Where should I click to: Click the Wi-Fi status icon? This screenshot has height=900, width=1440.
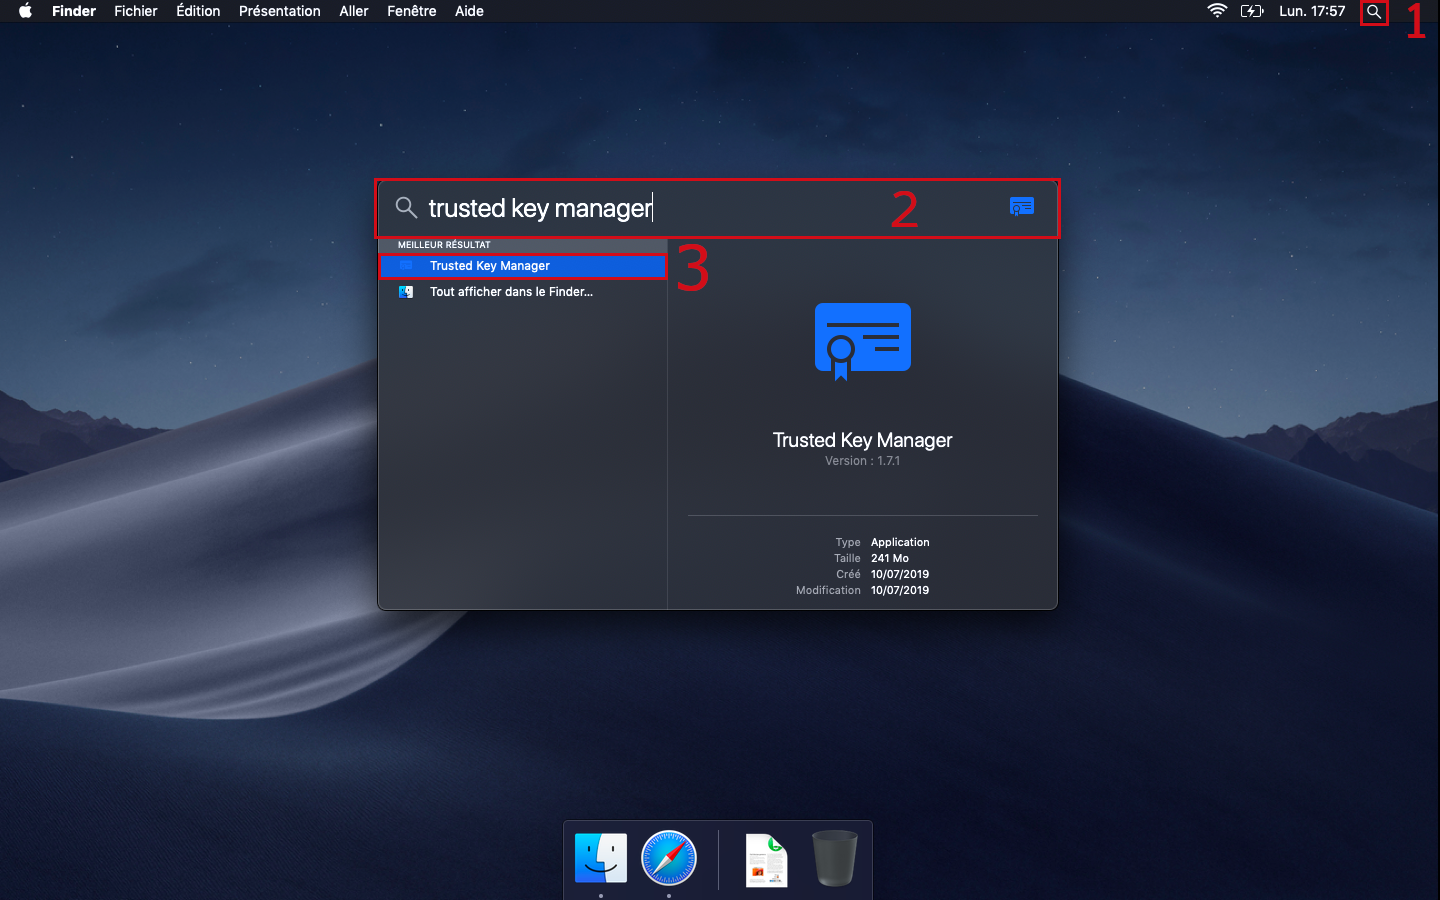pos(1217,11)
